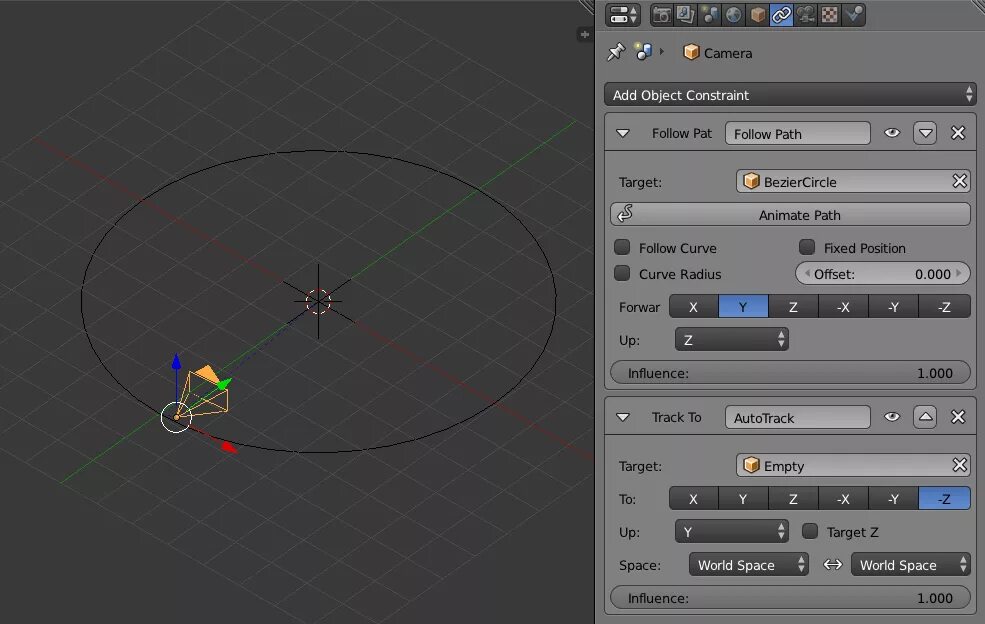Open World properties tab (globe icon)
Screen dimensions: 985x624
pos(733,14)
